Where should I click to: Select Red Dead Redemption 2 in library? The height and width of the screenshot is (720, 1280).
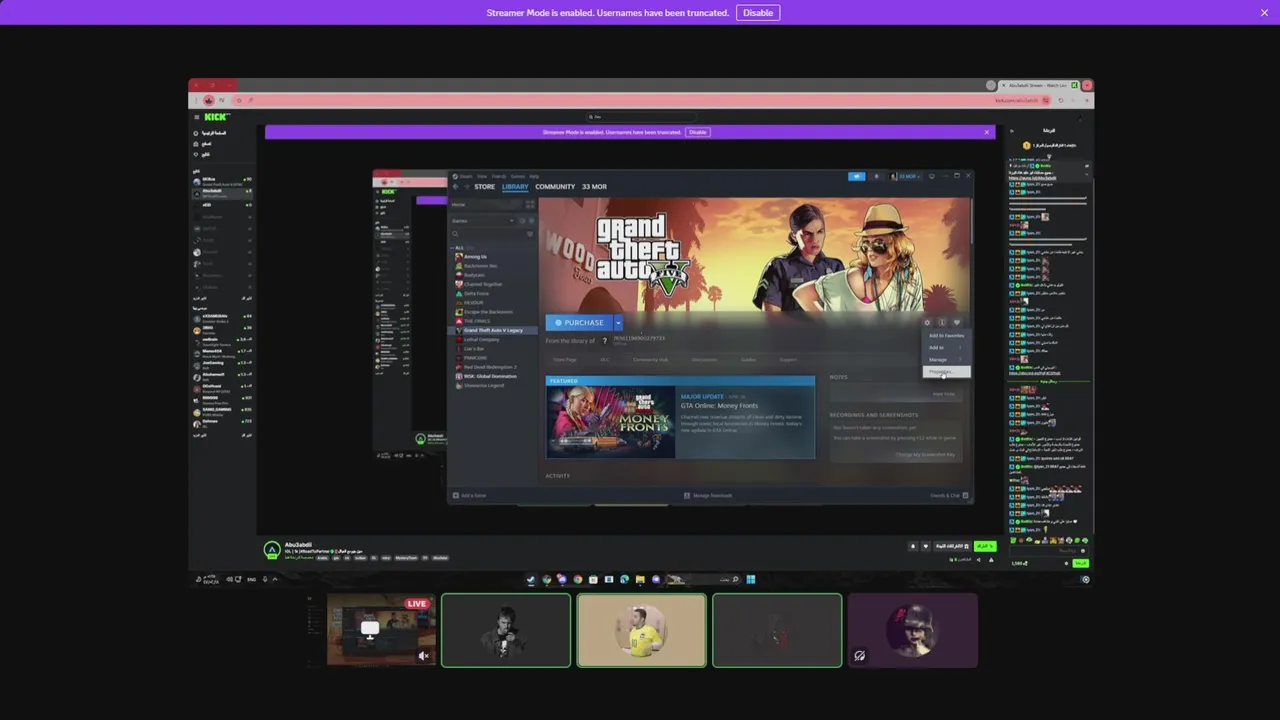tap(488, 367)
